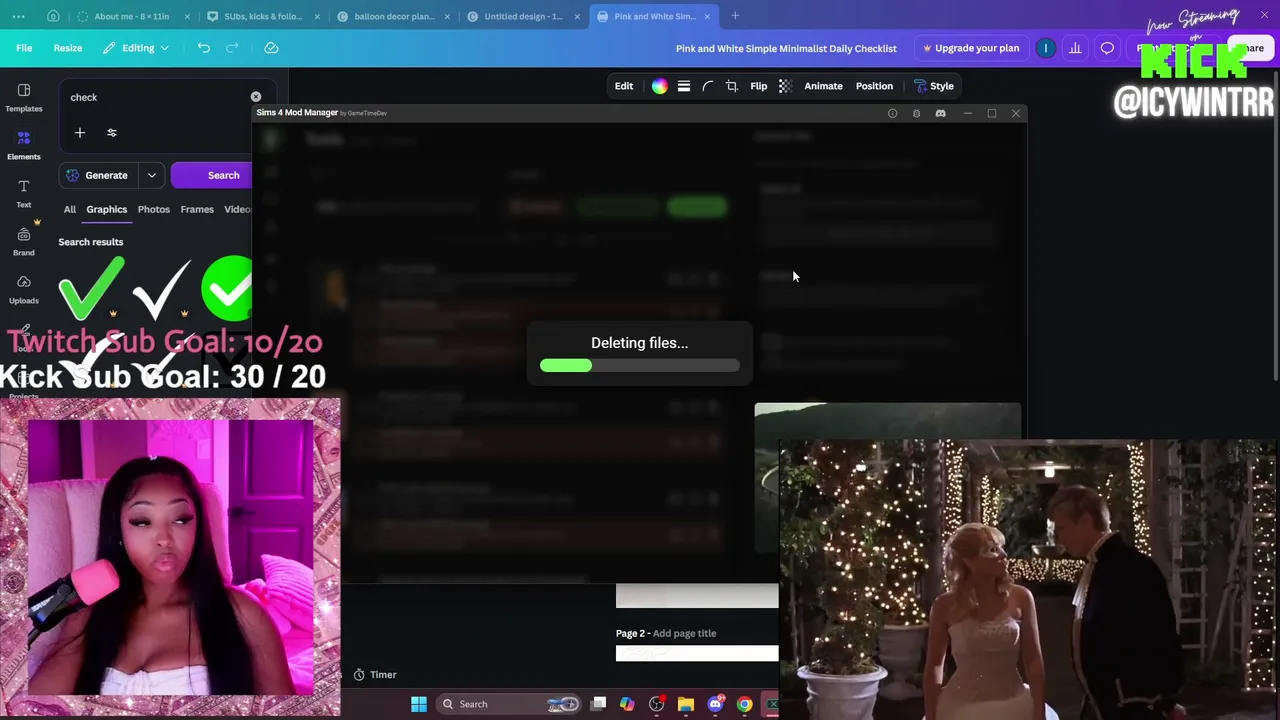Select the crop tool

(732, 86)
